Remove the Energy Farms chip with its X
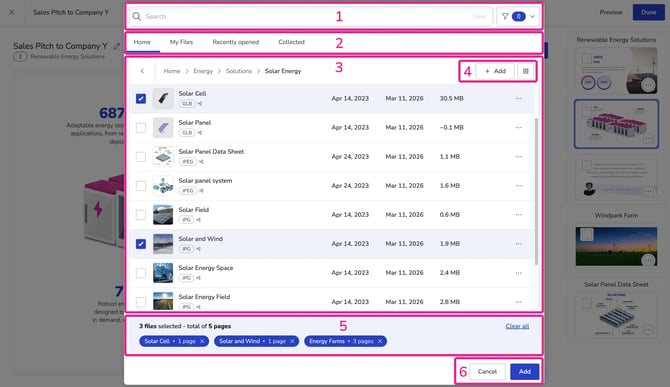The image size is (670, 387). pyautogui.click(x=380, y=341)
